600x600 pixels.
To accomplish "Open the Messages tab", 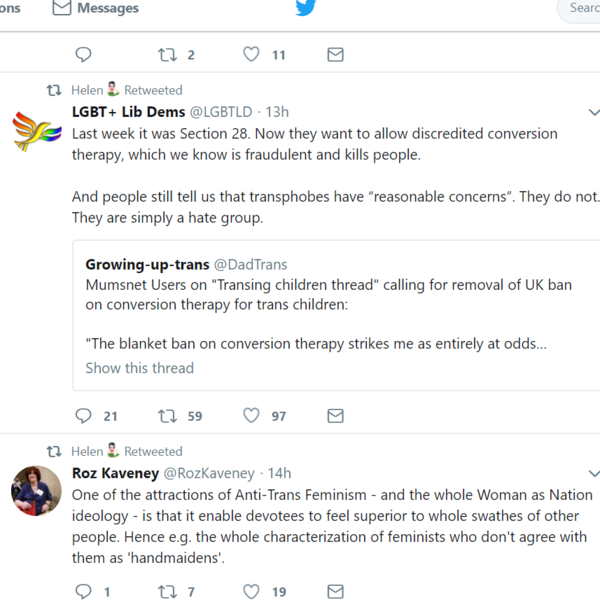I will [96, 8].
